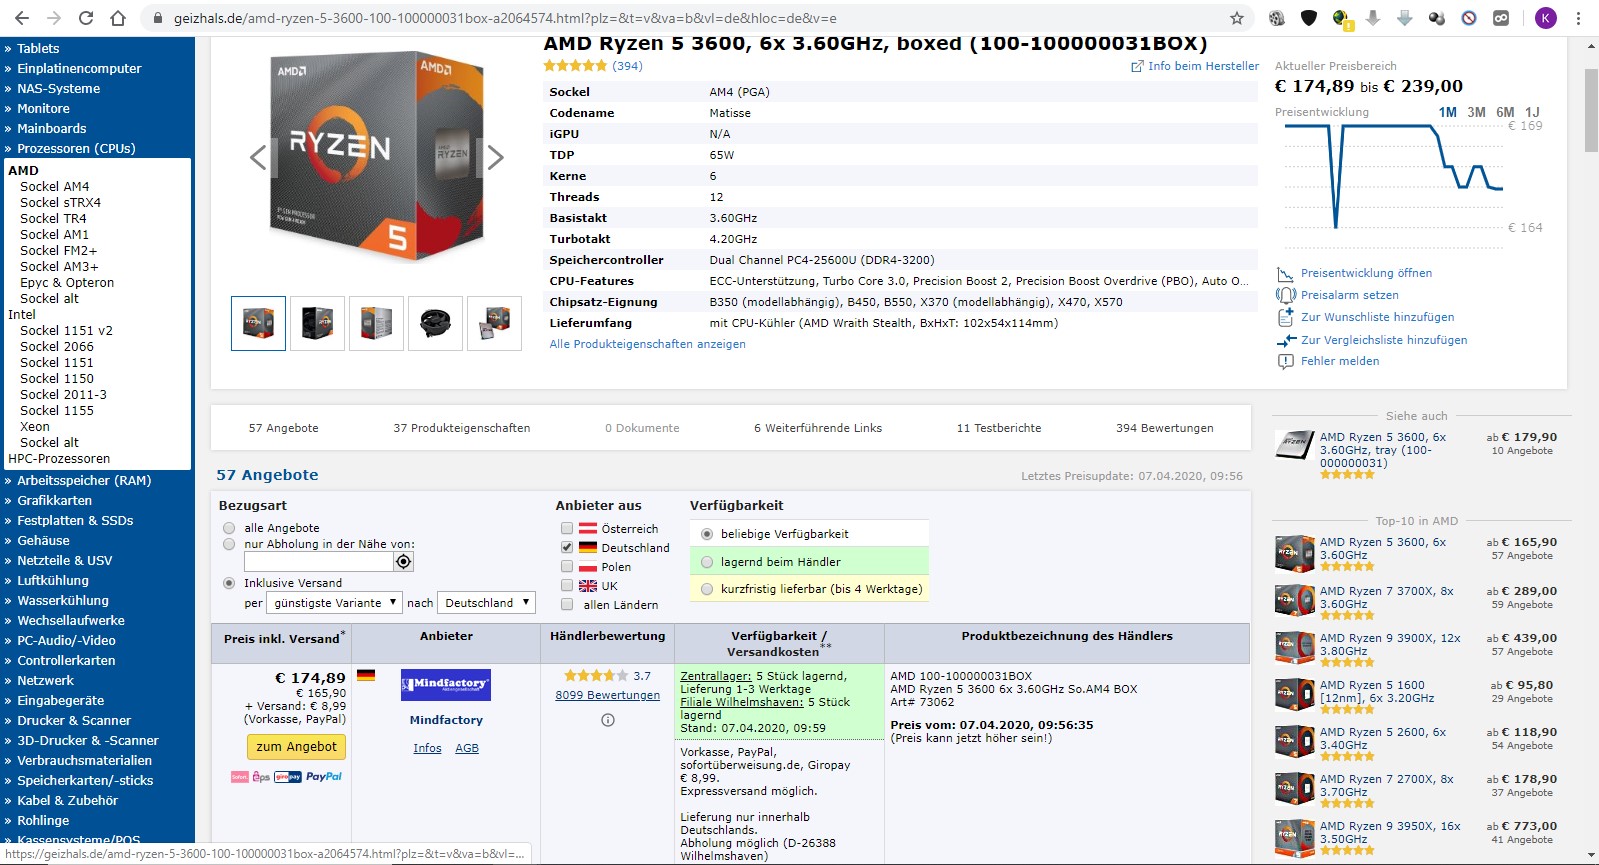1599x865 pixels.
Task: Check the Österreich seller checkbox
Action: (567, 529)
